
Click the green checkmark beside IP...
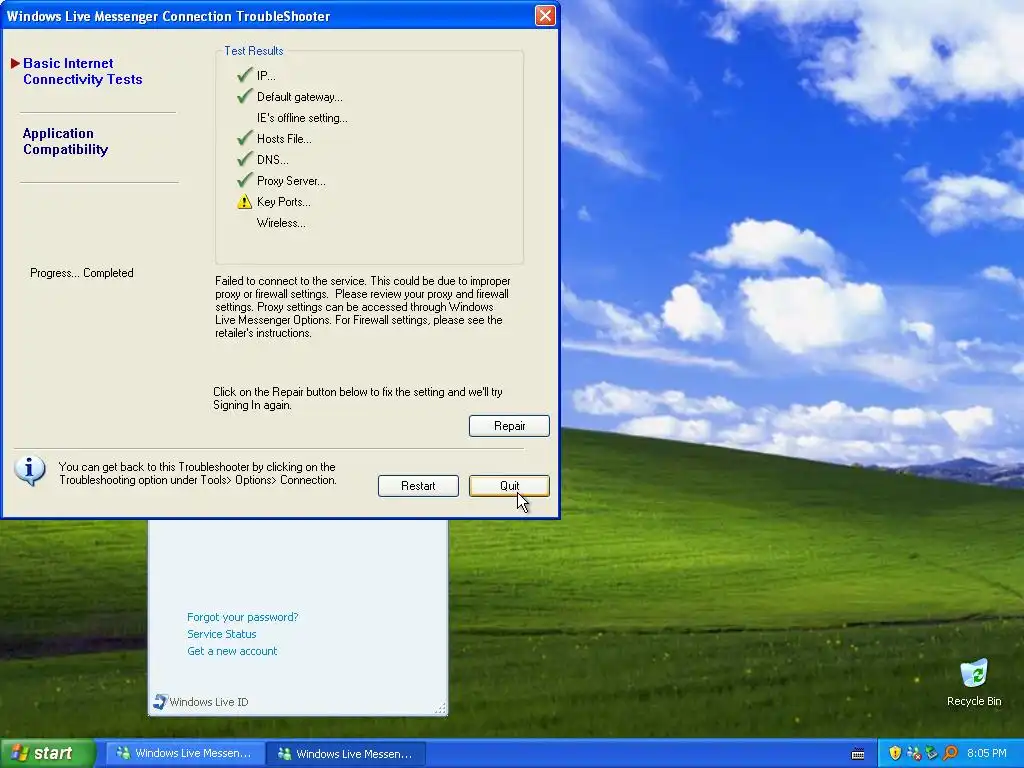245,75
